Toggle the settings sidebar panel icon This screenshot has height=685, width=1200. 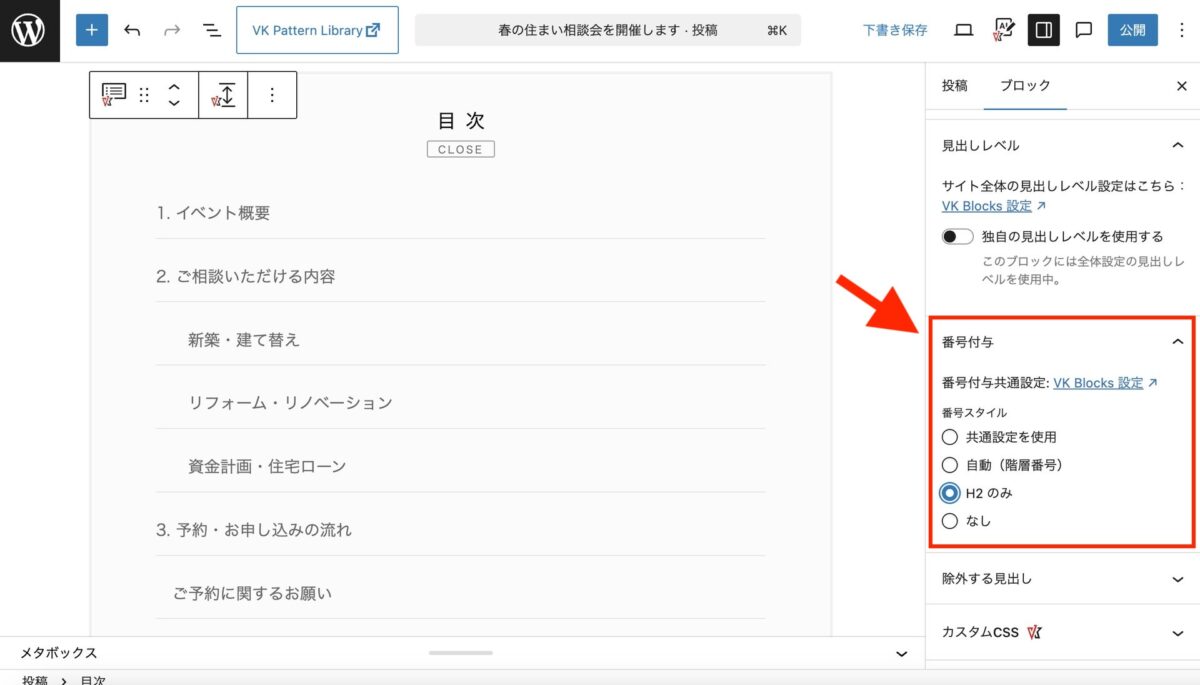1043,30
